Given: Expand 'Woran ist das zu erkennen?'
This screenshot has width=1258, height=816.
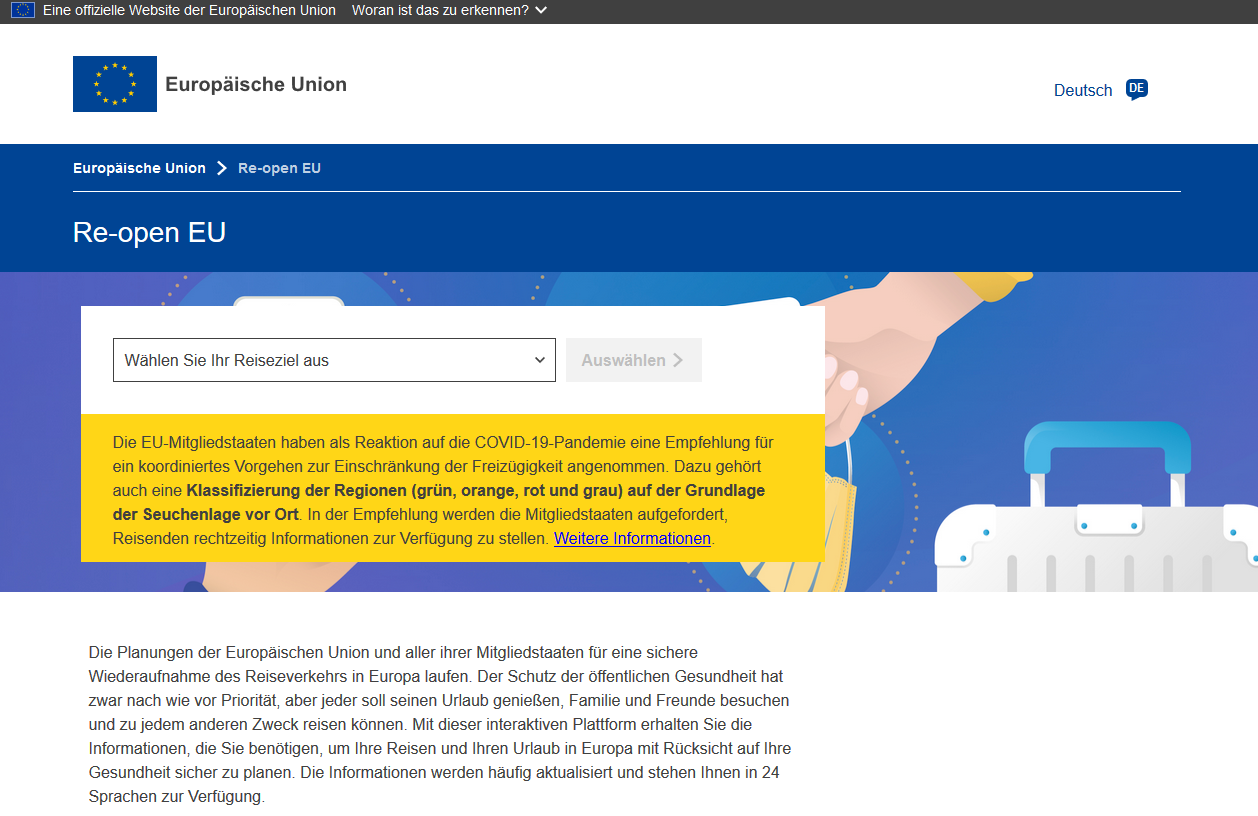Looking at the screenshot, I should coord(449,10).
